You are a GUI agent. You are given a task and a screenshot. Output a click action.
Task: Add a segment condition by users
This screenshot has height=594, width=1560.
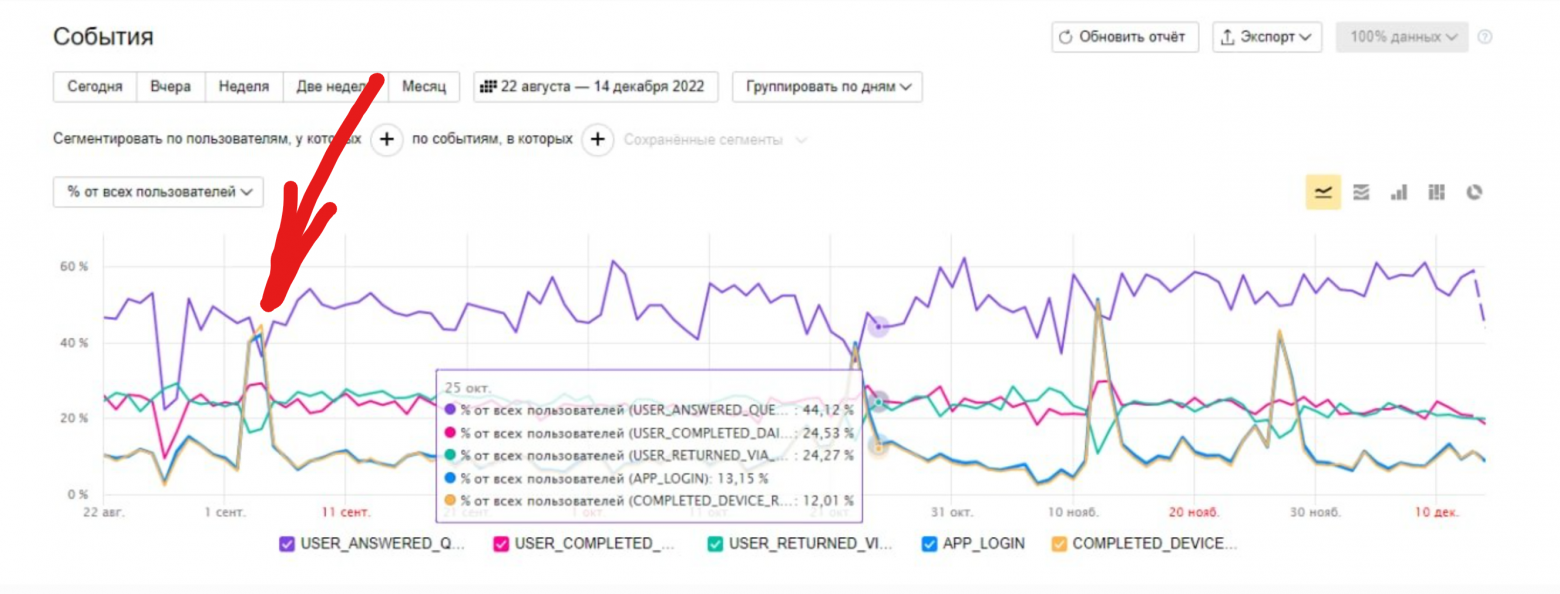click(x=387, y=140)
